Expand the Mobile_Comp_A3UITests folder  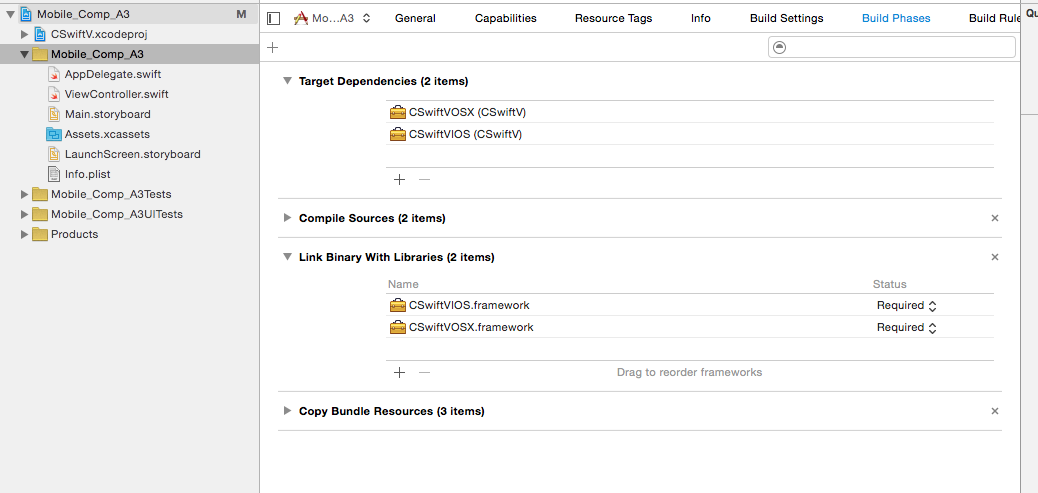[24, 214]
